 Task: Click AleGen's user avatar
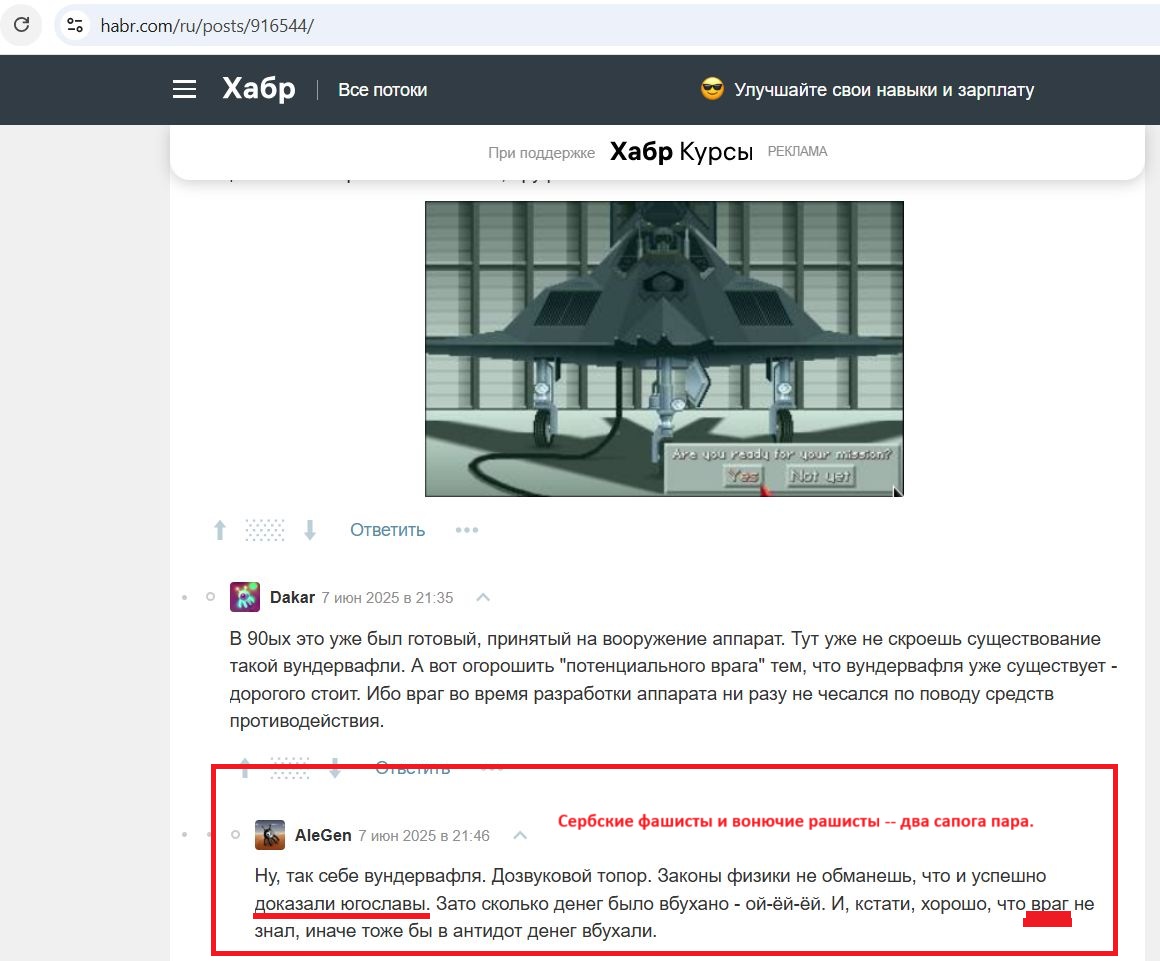click(270, 835)
